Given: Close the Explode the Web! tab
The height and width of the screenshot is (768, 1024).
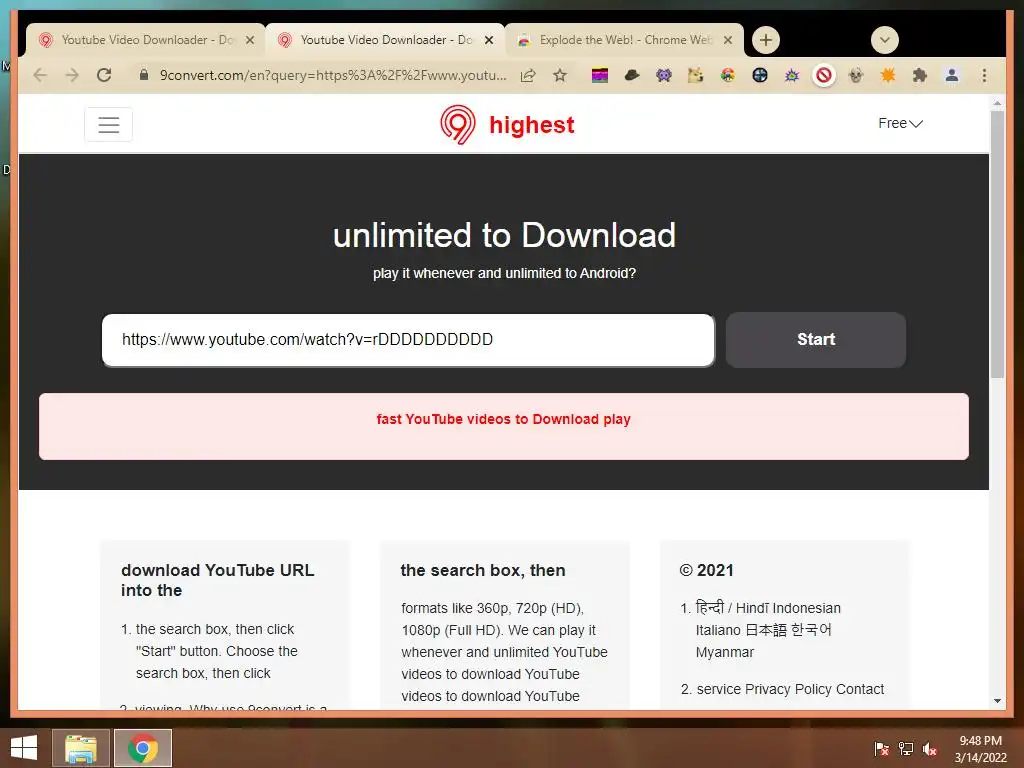Looking at the screenshot, I should coord(728,40).
